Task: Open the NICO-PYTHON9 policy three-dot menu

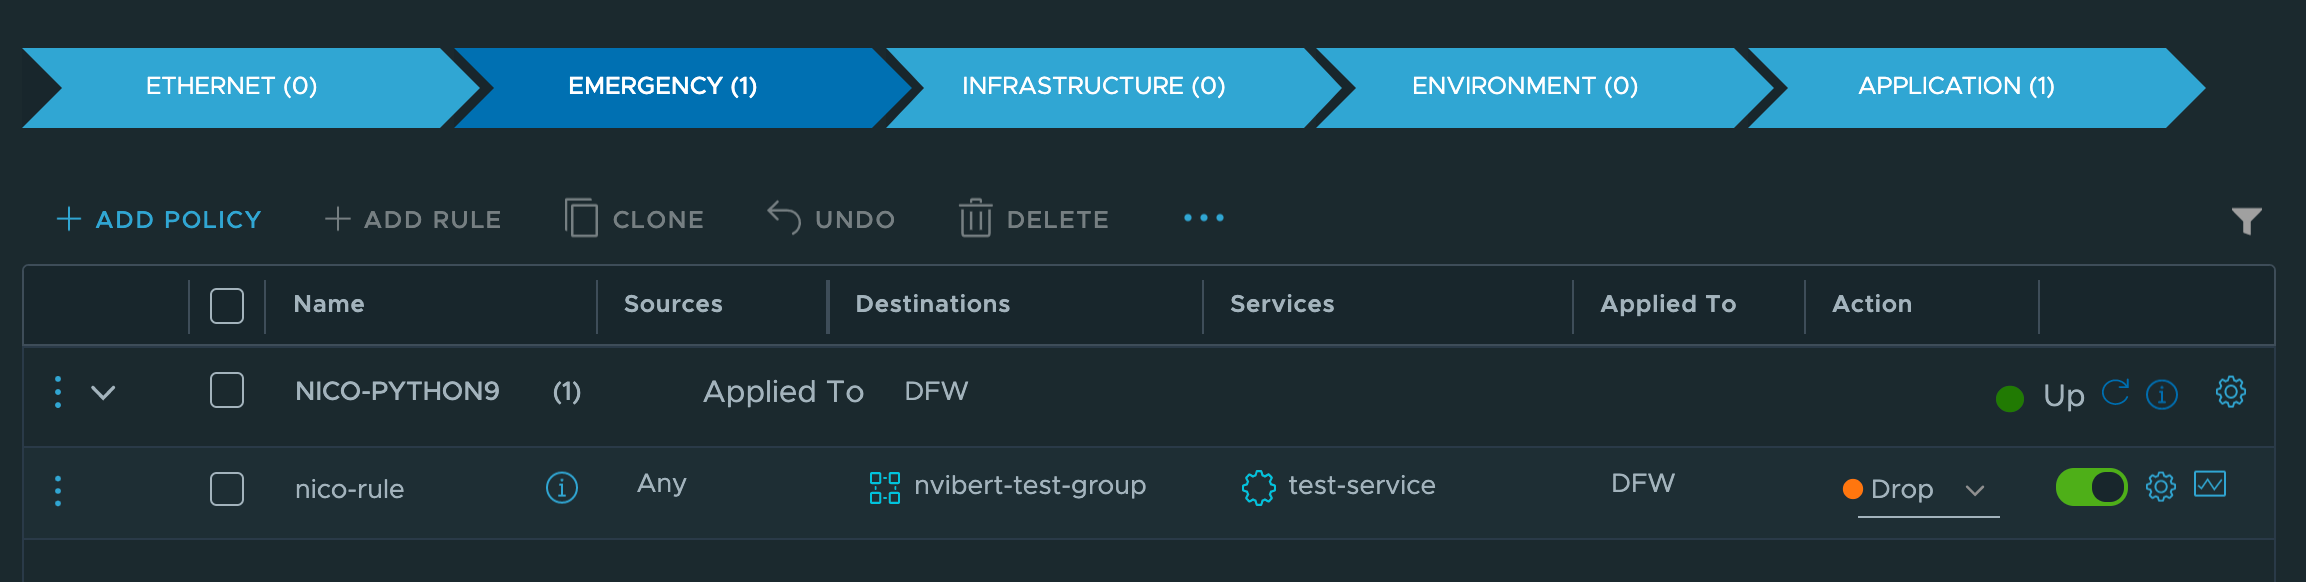Action: point(58,392)
